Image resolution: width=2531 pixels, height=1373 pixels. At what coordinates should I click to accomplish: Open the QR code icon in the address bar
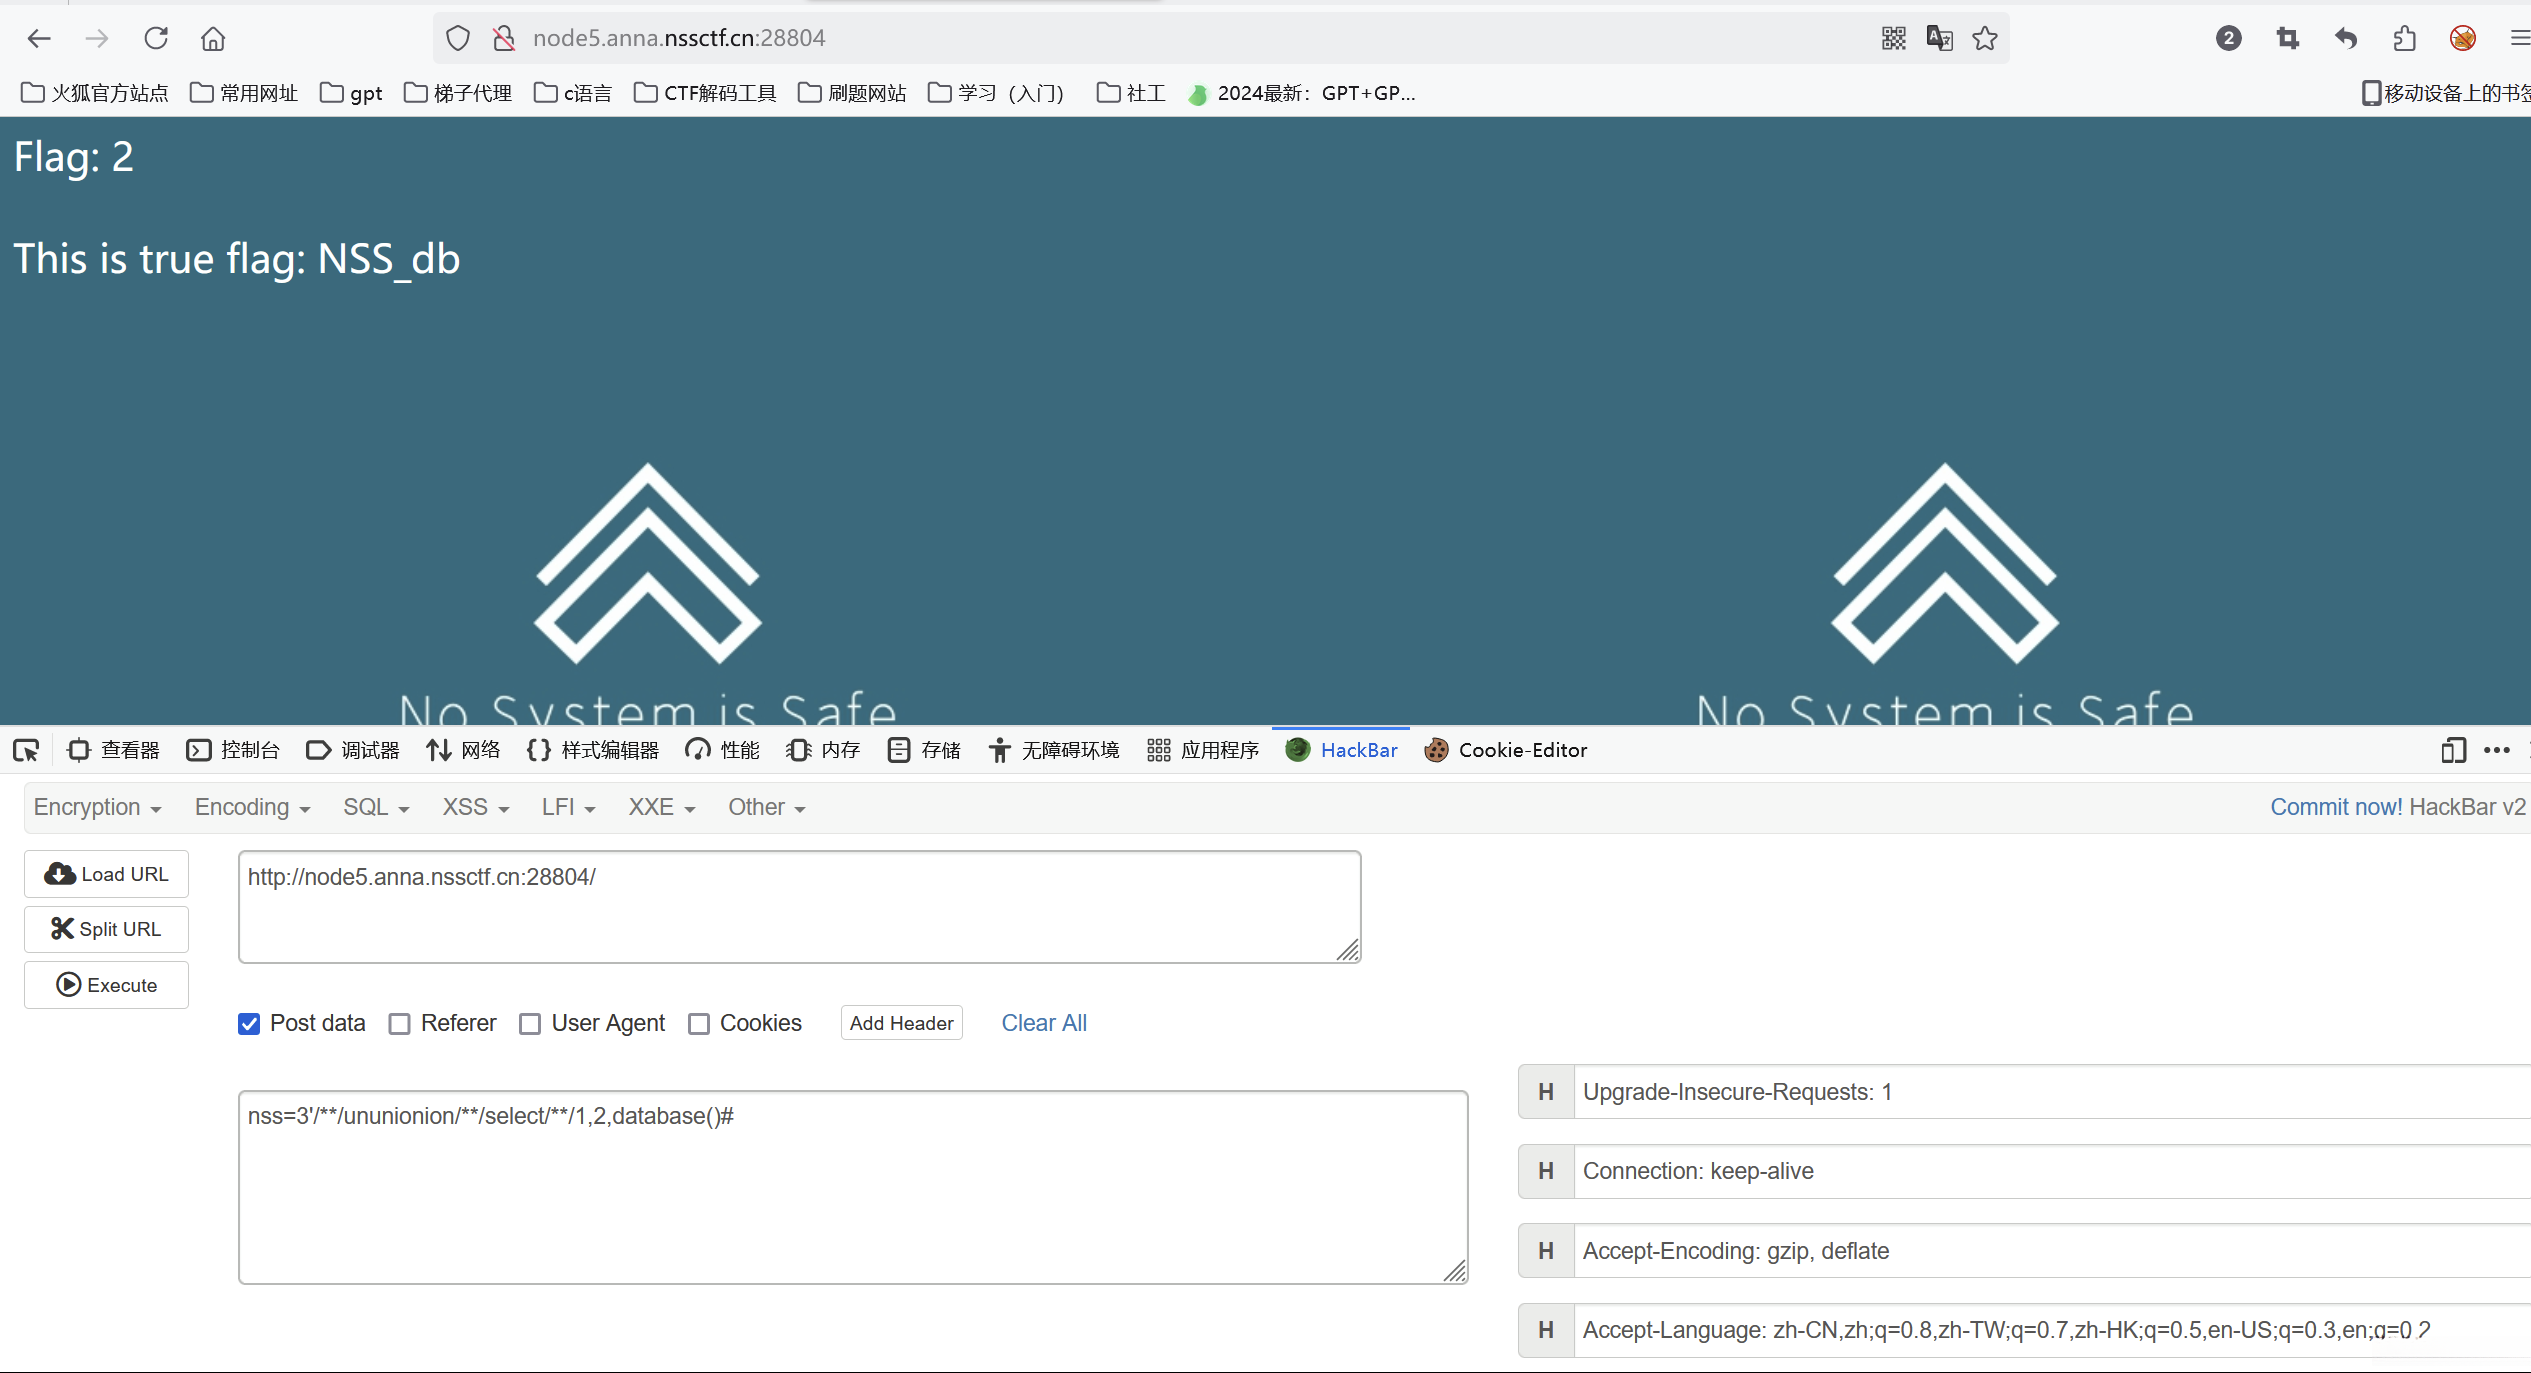pyautogui.click(x=1893, y=38)
